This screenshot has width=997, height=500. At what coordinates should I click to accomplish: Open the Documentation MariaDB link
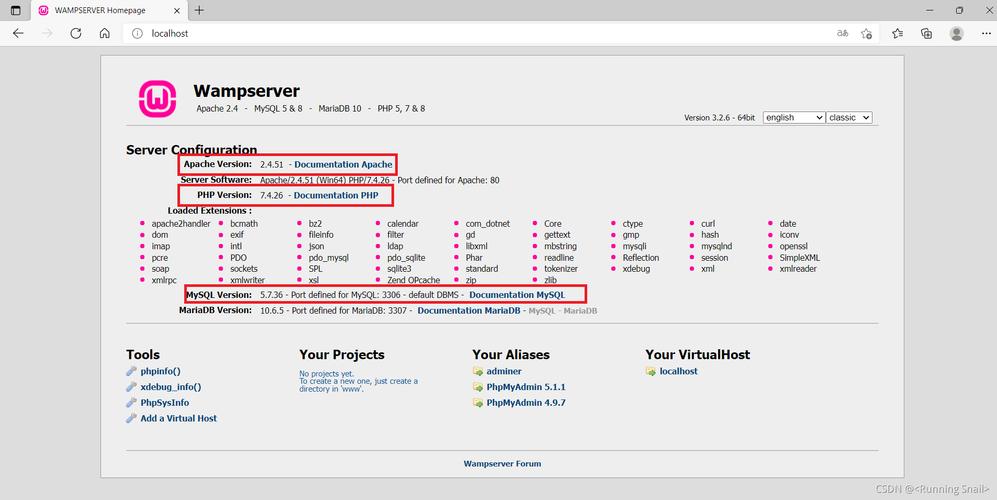click(x=469, y=310)
